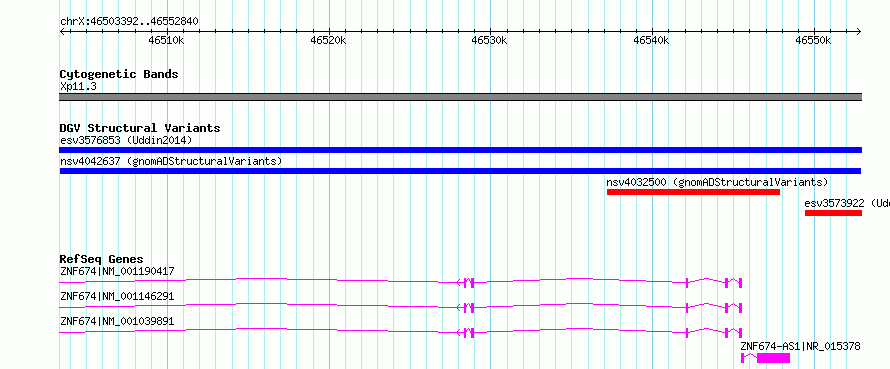890x369 pixels.
Task: Select the blue nsv4042637 variant bar
Action: (460, 171)
